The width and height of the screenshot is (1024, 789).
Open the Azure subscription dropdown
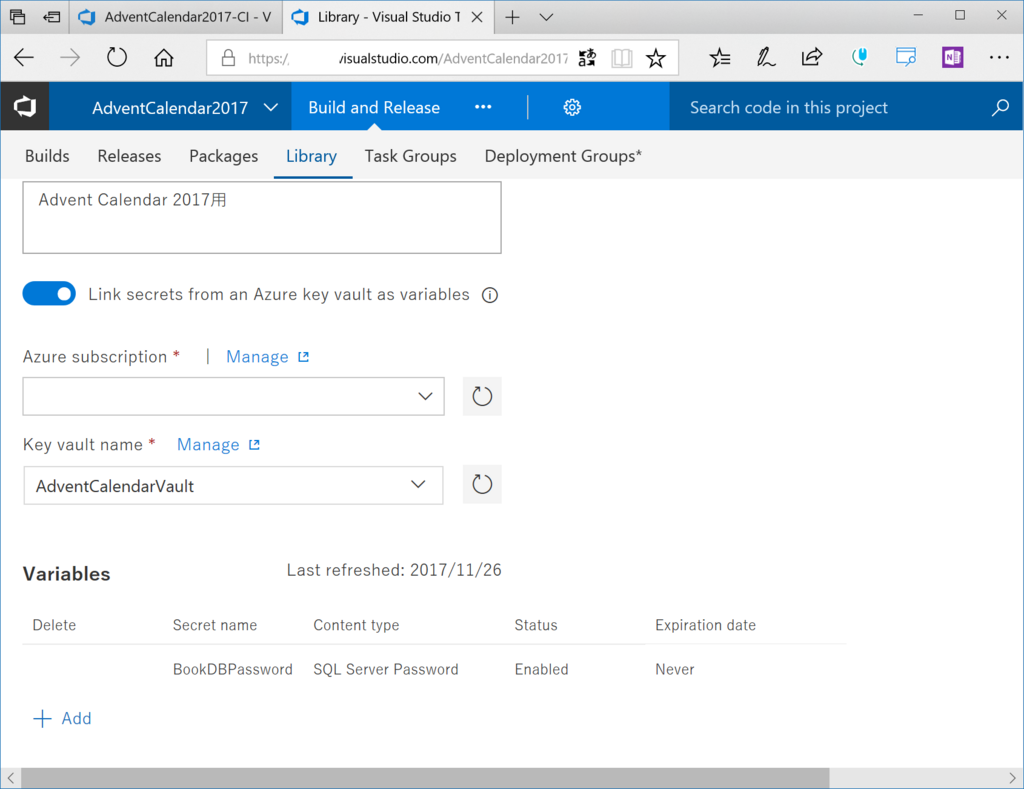coord(234,396)
